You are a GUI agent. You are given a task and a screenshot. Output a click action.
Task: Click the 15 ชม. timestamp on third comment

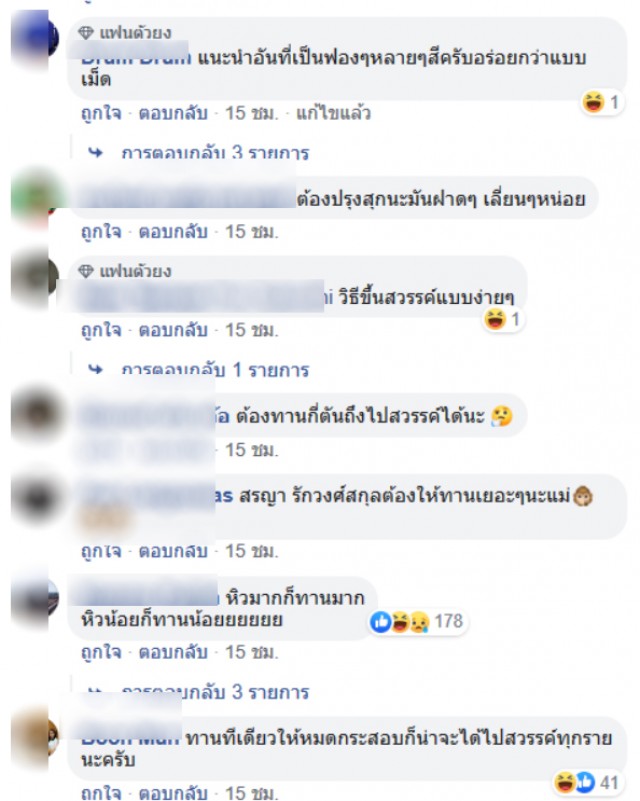coord(252,330)
